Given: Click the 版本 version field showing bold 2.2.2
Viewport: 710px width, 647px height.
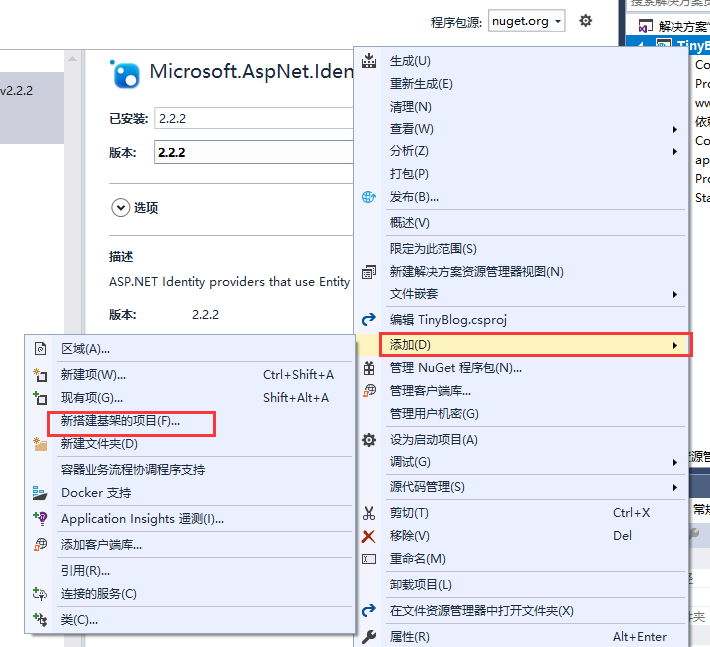Looking at the screenshot, I should pyautogui.click(x=254, y=152).
